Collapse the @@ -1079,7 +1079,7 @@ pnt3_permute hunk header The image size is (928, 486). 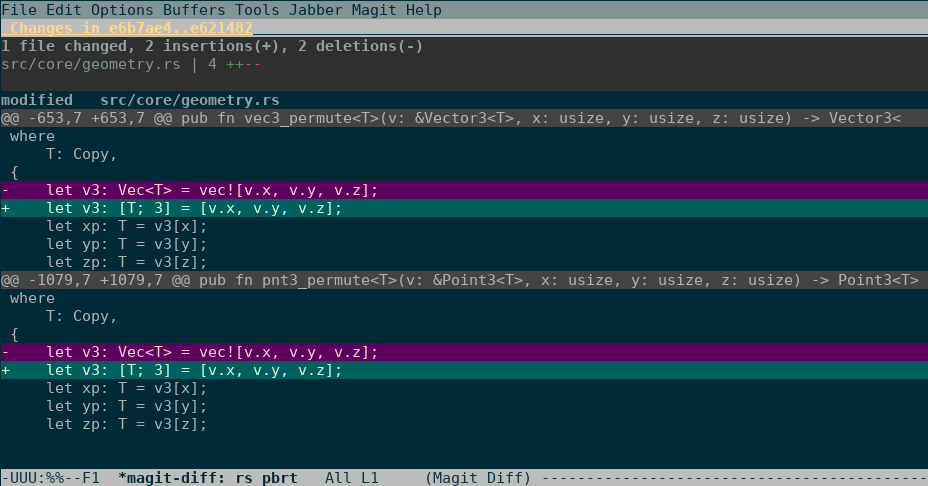coord(464,280)
